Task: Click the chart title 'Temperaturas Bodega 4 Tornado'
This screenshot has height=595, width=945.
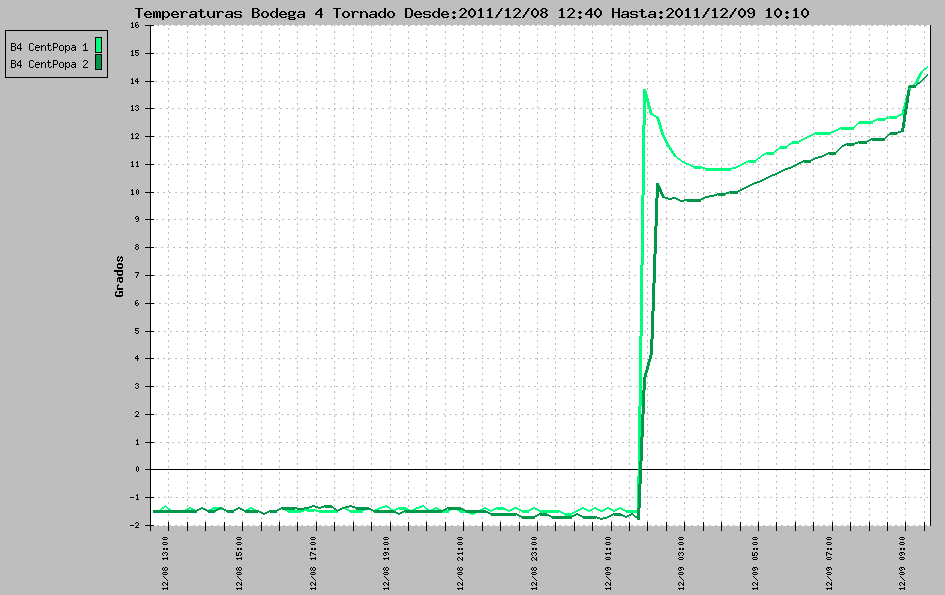Action: (x=265, y=13)
